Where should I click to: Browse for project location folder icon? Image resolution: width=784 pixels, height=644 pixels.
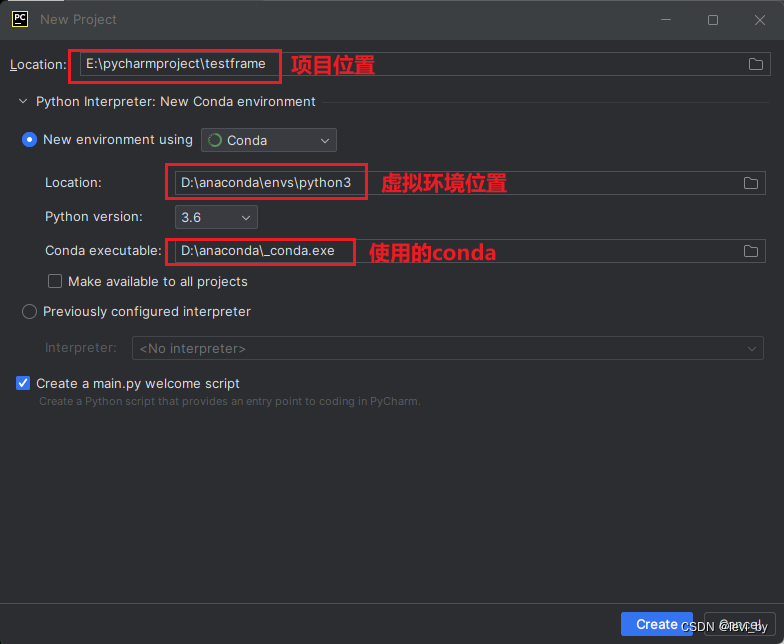click(756, 64)
